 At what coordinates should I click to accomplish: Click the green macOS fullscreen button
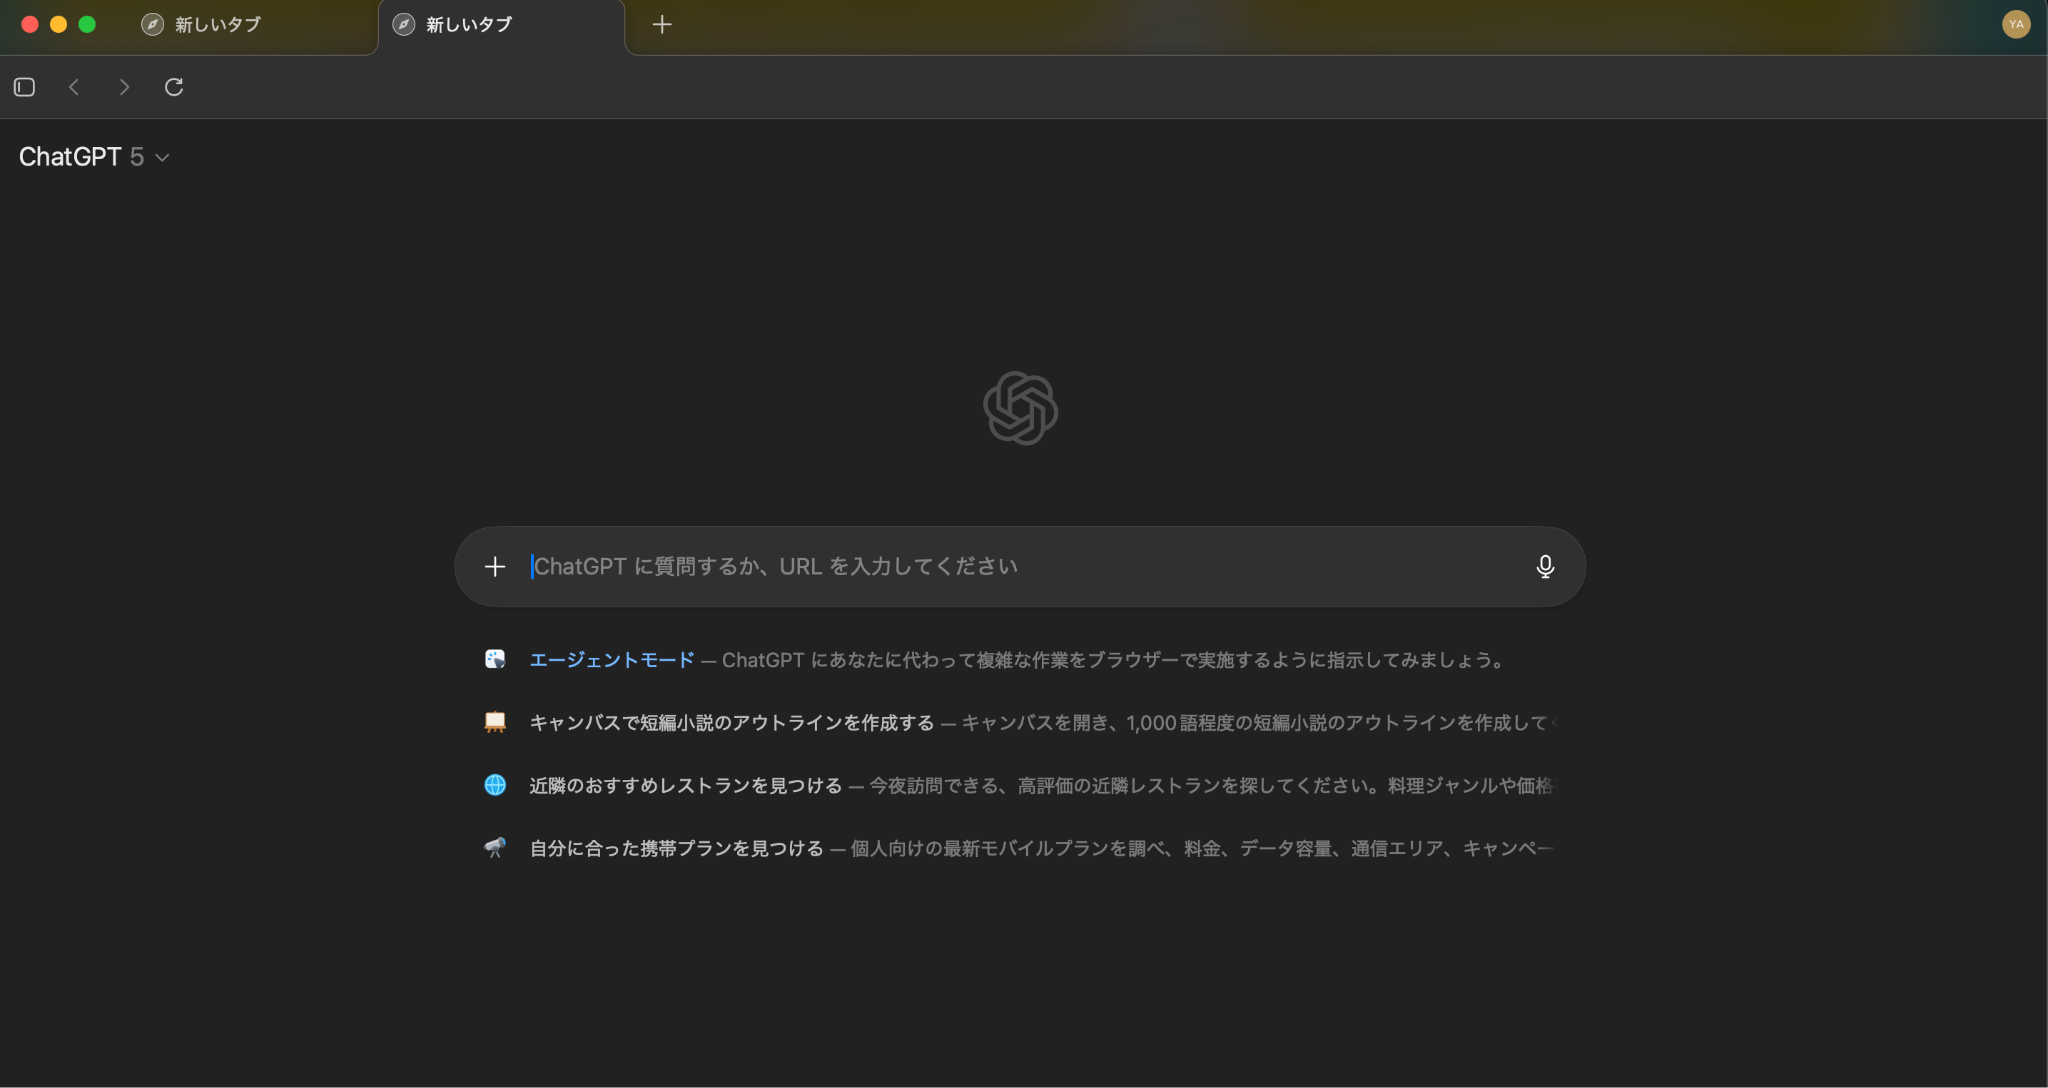point(87,24)
